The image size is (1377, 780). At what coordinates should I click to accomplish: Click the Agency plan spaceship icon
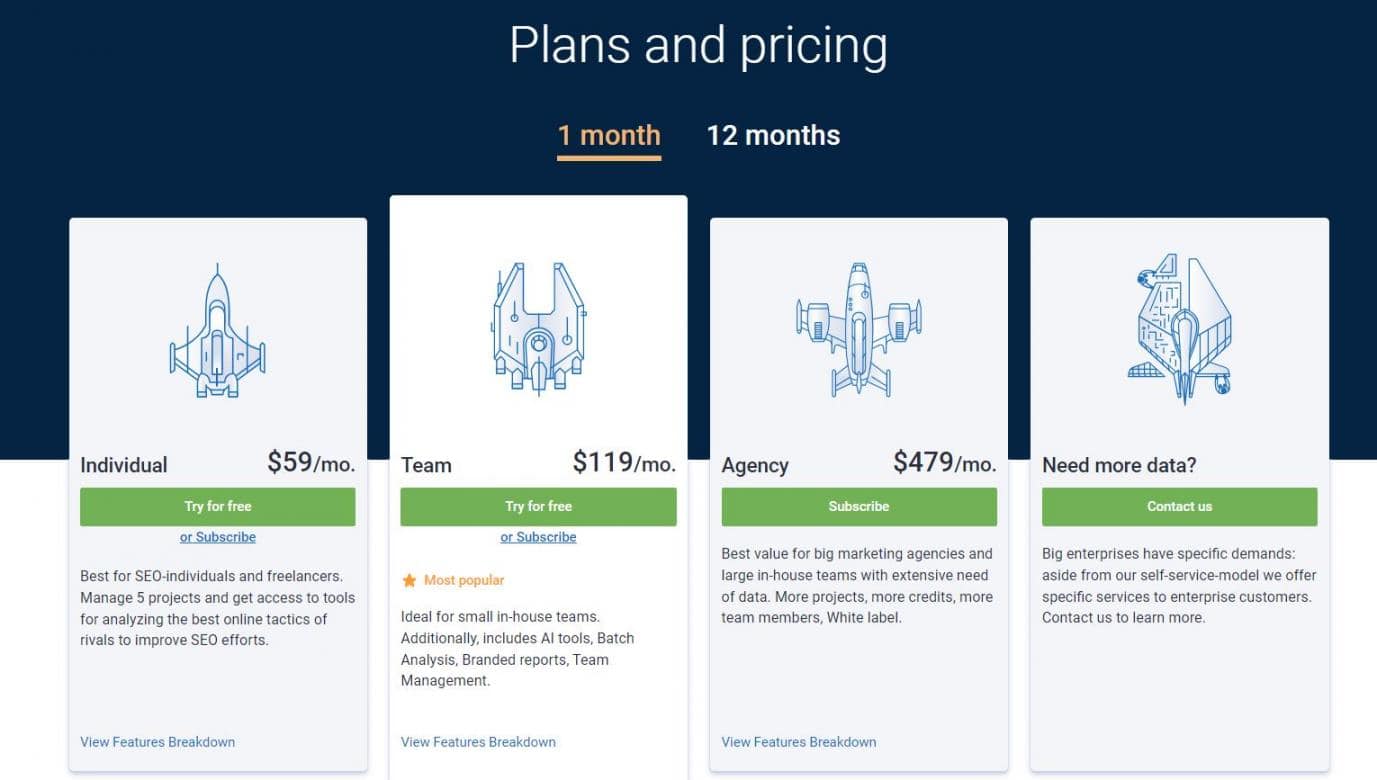tap(858, 329)
